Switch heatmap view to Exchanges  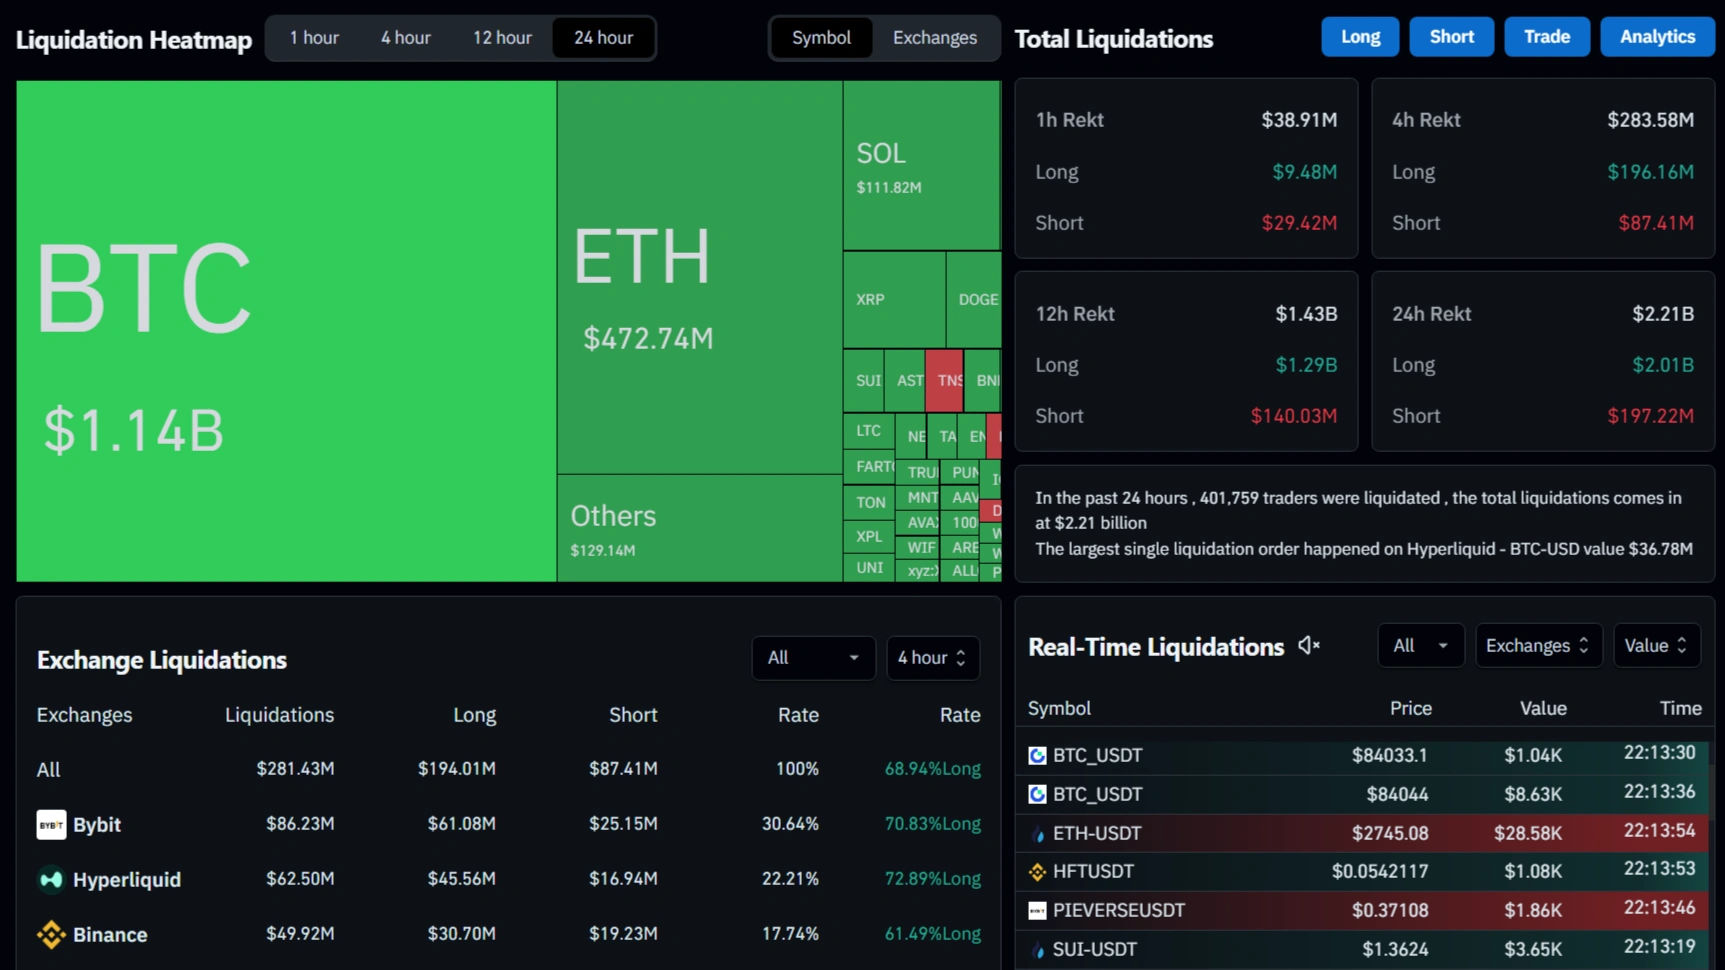[934, 38]
